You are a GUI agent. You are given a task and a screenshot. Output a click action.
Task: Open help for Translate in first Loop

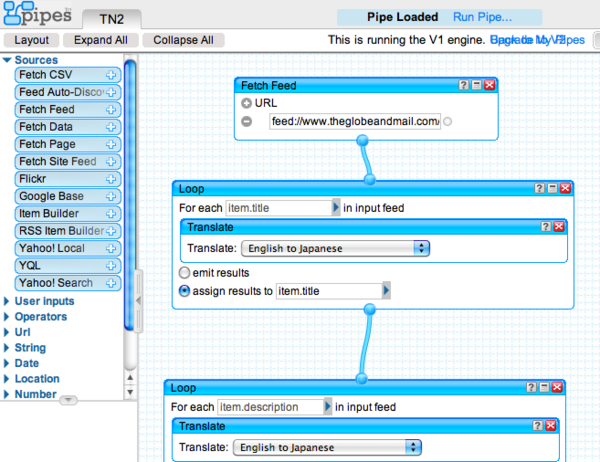pos(546,227)
